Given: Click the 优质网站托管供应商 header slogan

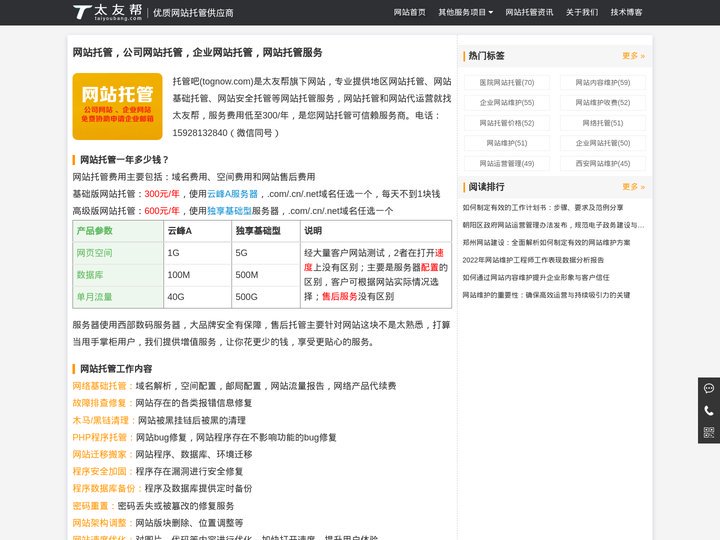Looking at the screenshot, I should pos(193,13).
